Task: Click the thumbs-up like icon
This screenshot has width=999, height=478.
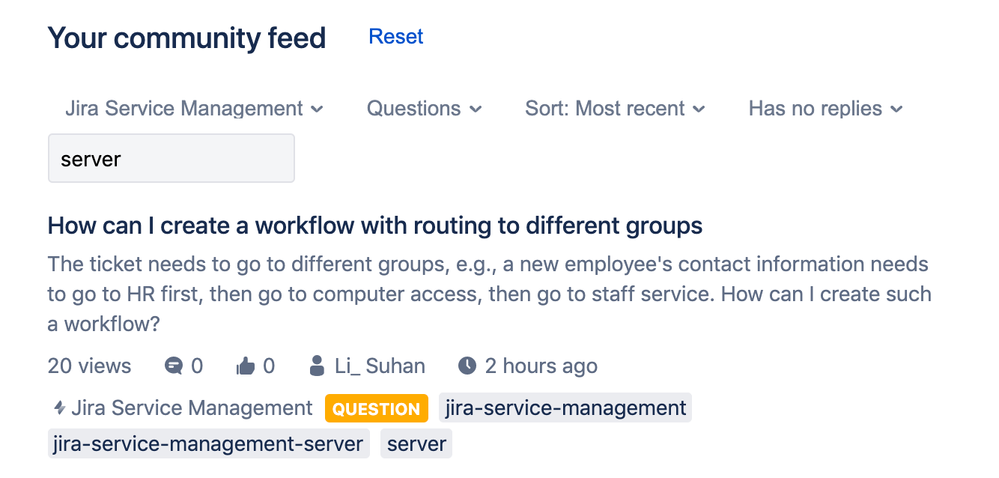Action: point(245,366)
